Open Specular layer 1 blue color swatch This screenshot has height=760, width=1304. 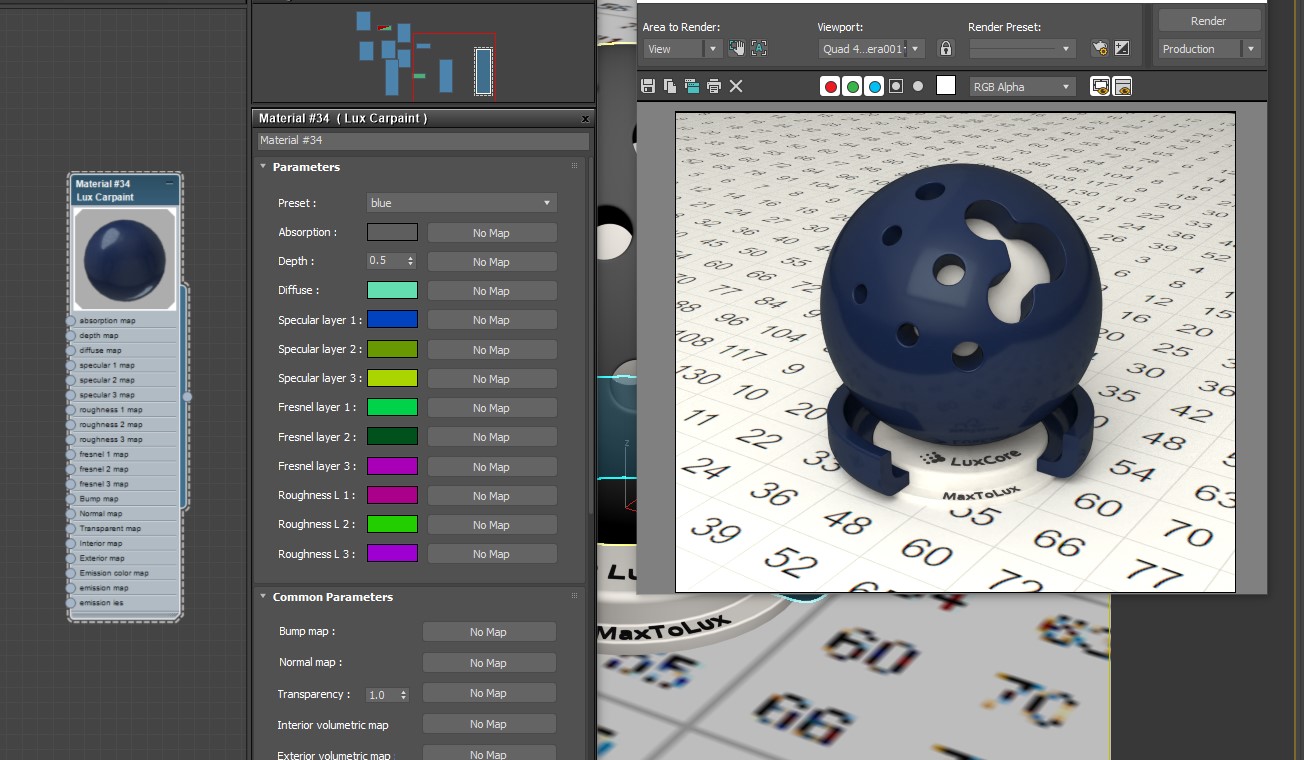click(x=392, y=320)
